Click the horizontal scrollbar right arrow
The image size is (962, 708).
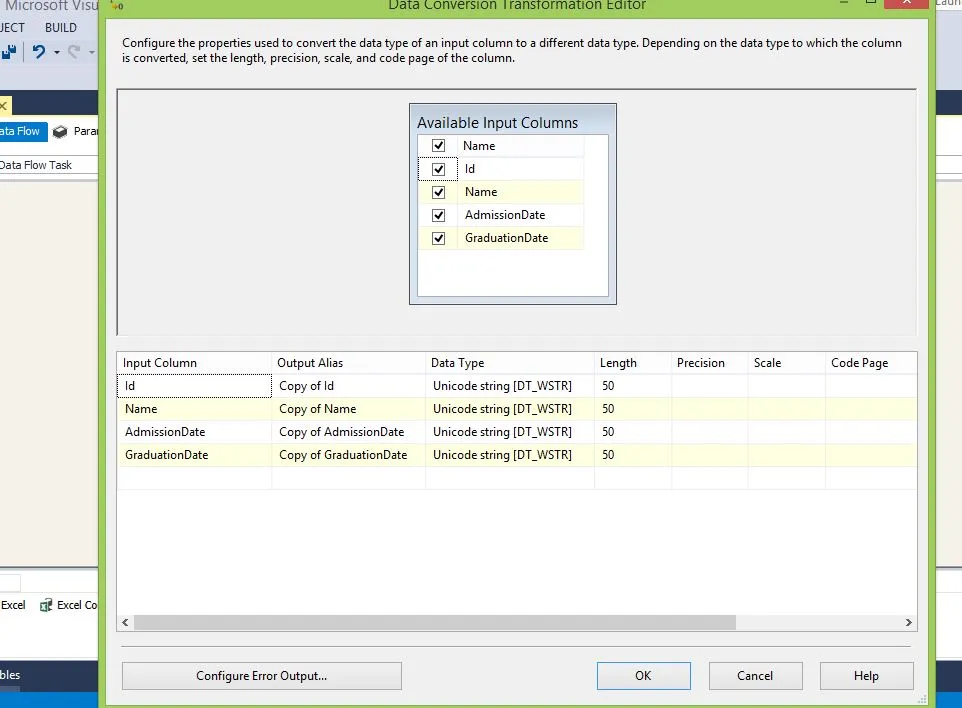pos(909,622)
